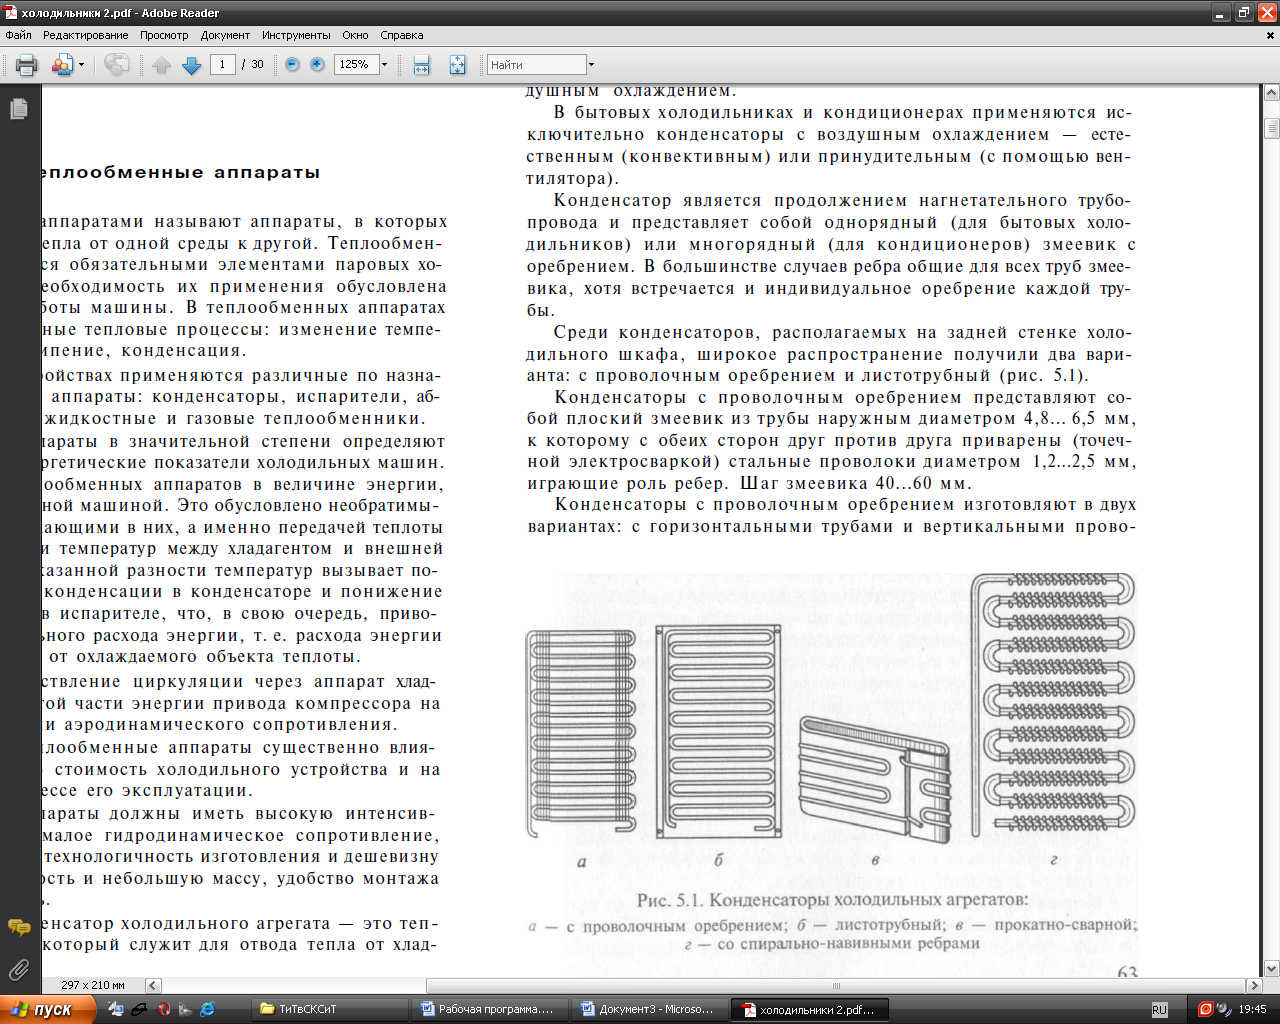Switch to Документ3 Microsoft Word taskbar button
The height and width of the screenshot is (1024, 1280).
point(651,1009)
